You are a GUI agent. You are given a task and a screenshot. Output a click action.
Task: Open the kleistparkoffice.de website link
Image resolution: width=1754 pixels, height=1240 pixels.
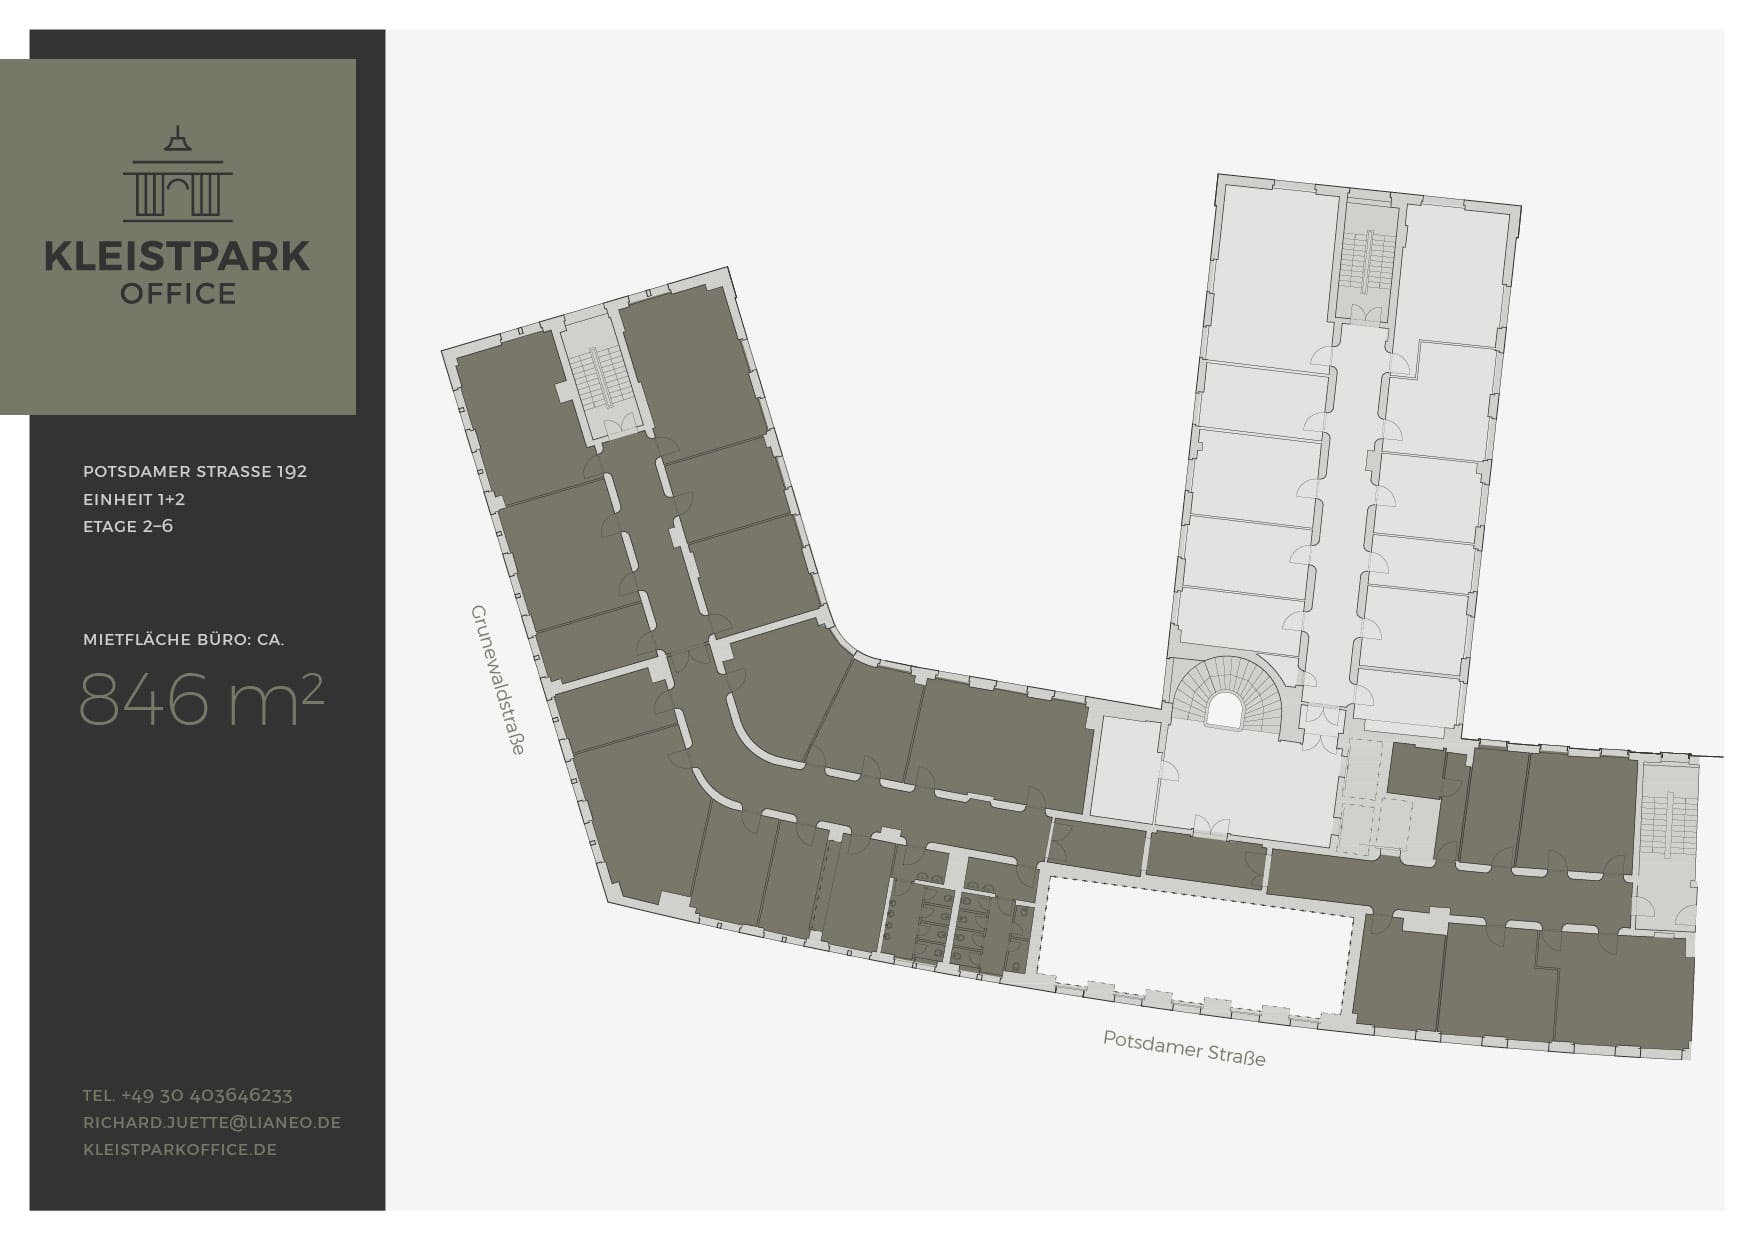pos(180,1149)
